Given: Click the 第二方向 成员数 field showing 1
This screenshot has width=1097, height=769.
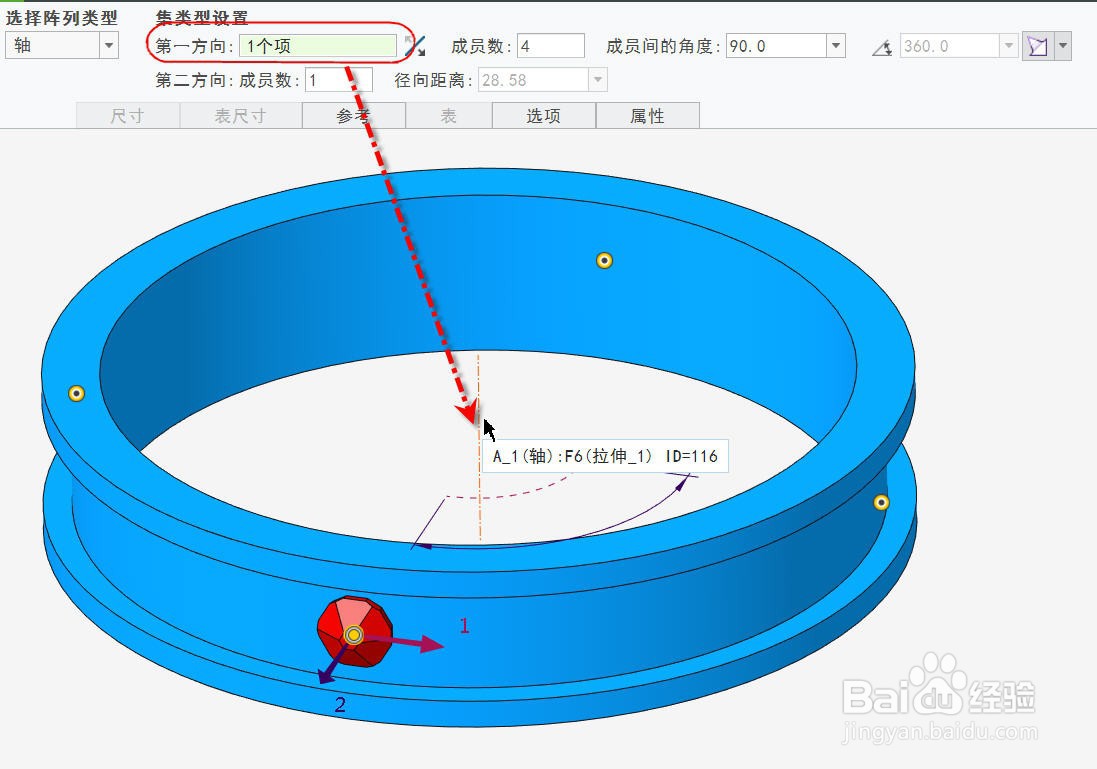Looking at the screenshot, I should (339, 80).
